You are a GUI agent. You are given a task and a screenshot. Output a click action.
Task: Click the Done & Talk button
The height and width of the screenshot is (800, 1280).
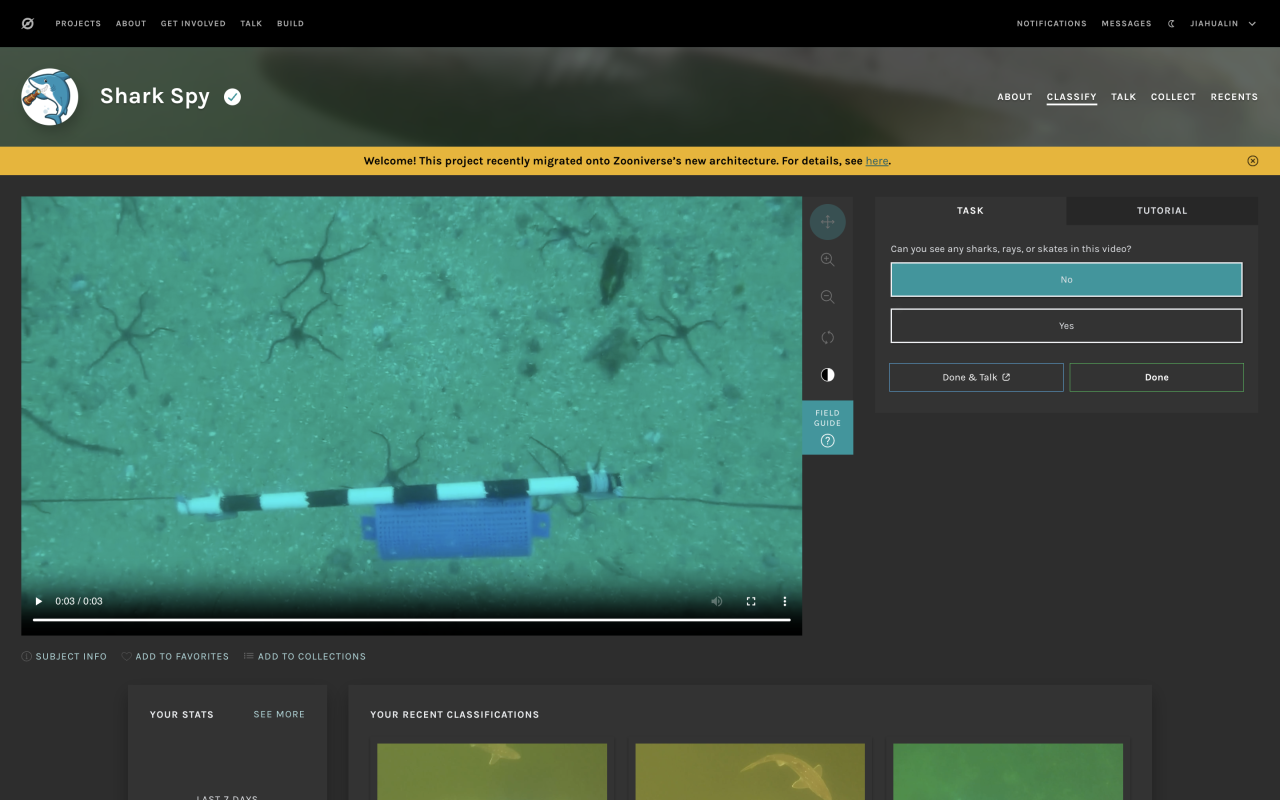pyautogui.click(x=976, y=377)
